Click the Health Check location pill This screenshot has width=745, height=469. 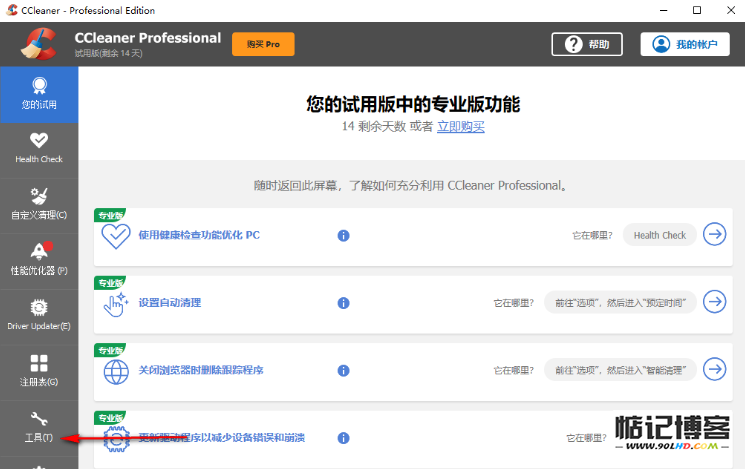[659, 235]
